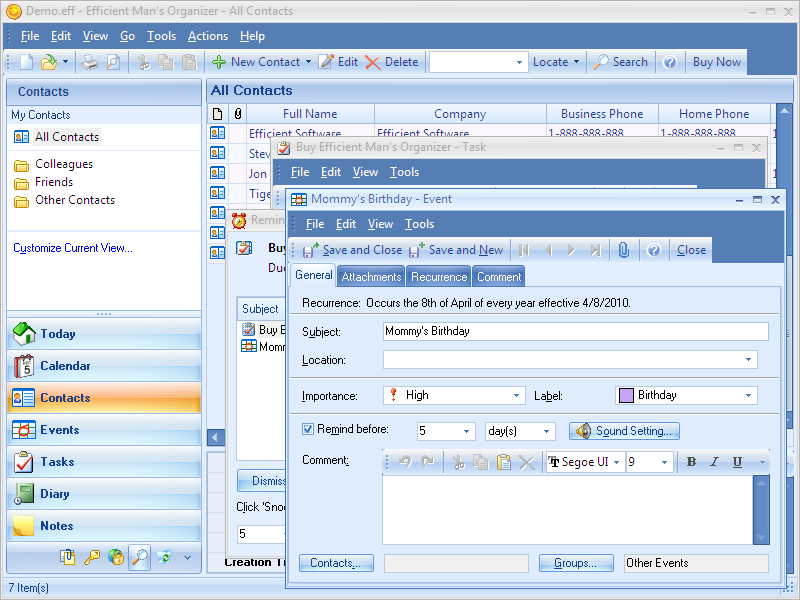
Task: Click the Save and Close button
Action: (352, 250)
